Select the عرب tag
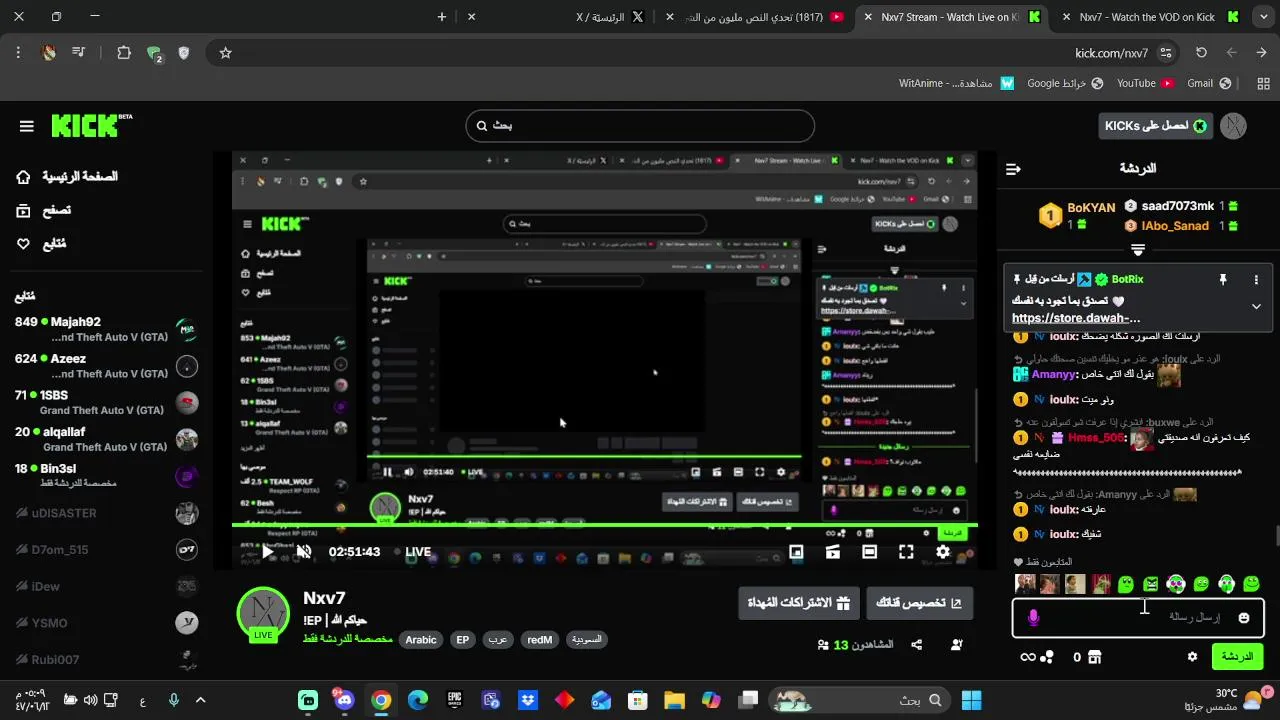The image size is (1280, 720). (x=497, y=640)
